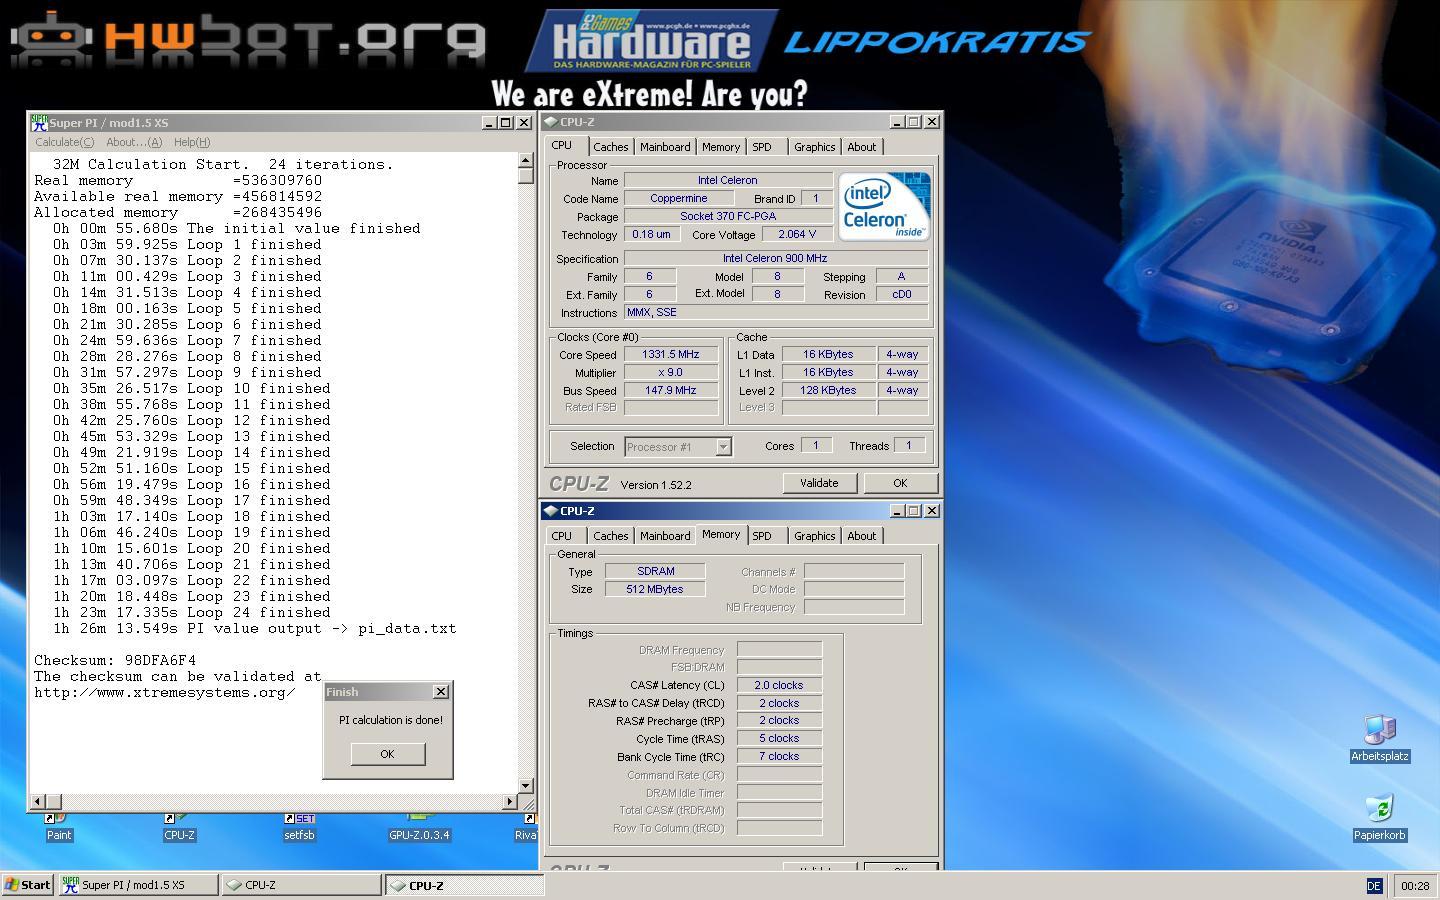This screenshot has height=900, width=1440.
Task: Select Mainboard tab in lower CPU-Z window
Action: (665, 536)
